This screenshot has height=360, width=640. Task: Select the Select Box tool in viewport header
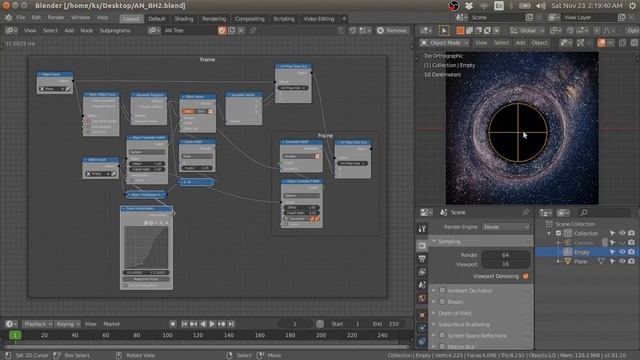pyautogui.click(x=444, y=31)
